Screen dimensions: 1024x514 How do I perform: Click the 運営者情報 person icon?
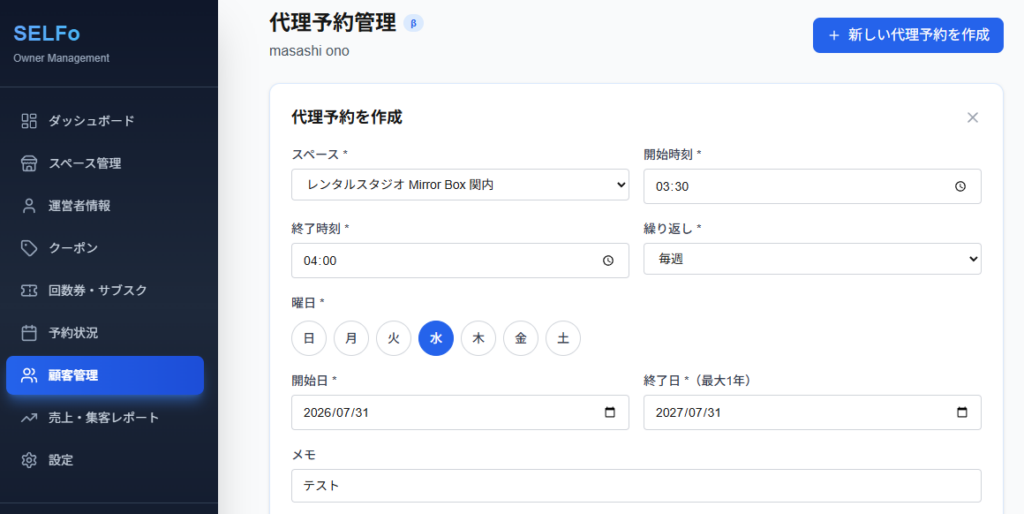pyautogui.click(x=29, y=206)
